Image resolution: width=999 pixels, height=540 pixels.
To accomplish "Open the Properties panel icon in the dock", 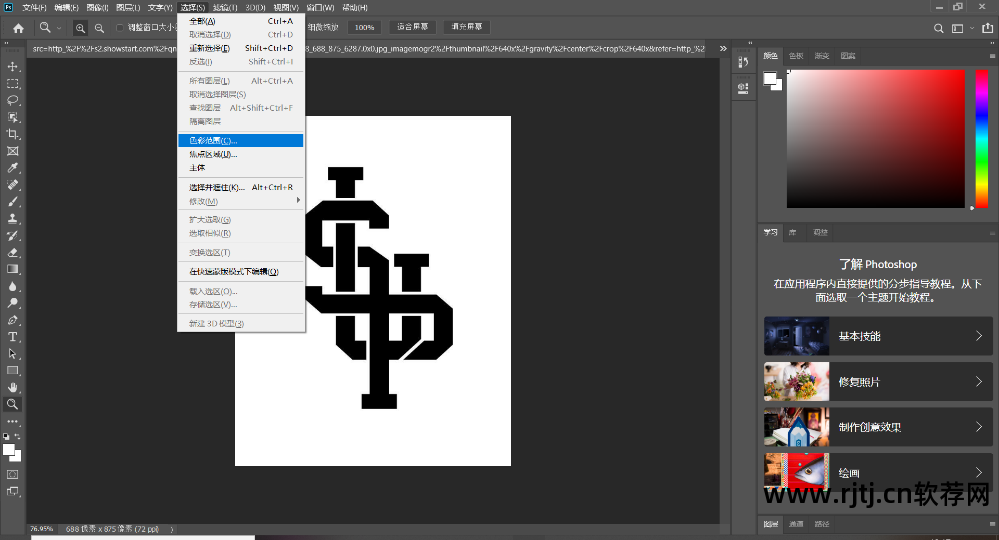I will tap(743, 88).
